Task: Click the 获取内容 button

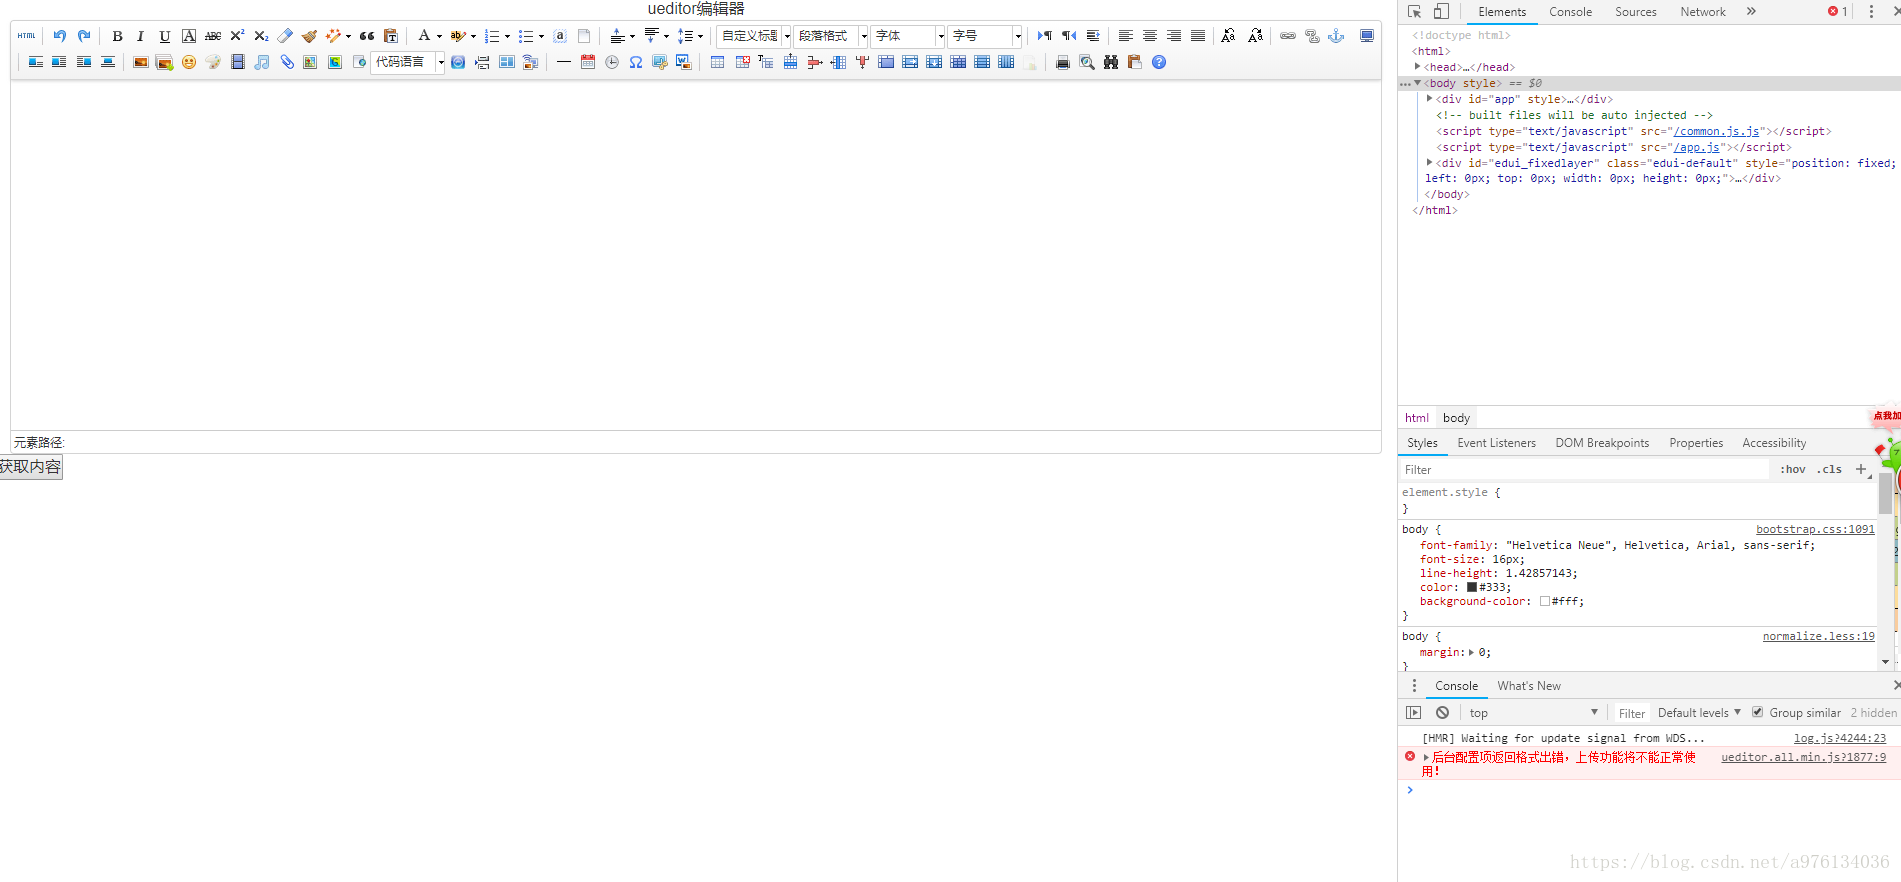Action: tap(30, 467)
